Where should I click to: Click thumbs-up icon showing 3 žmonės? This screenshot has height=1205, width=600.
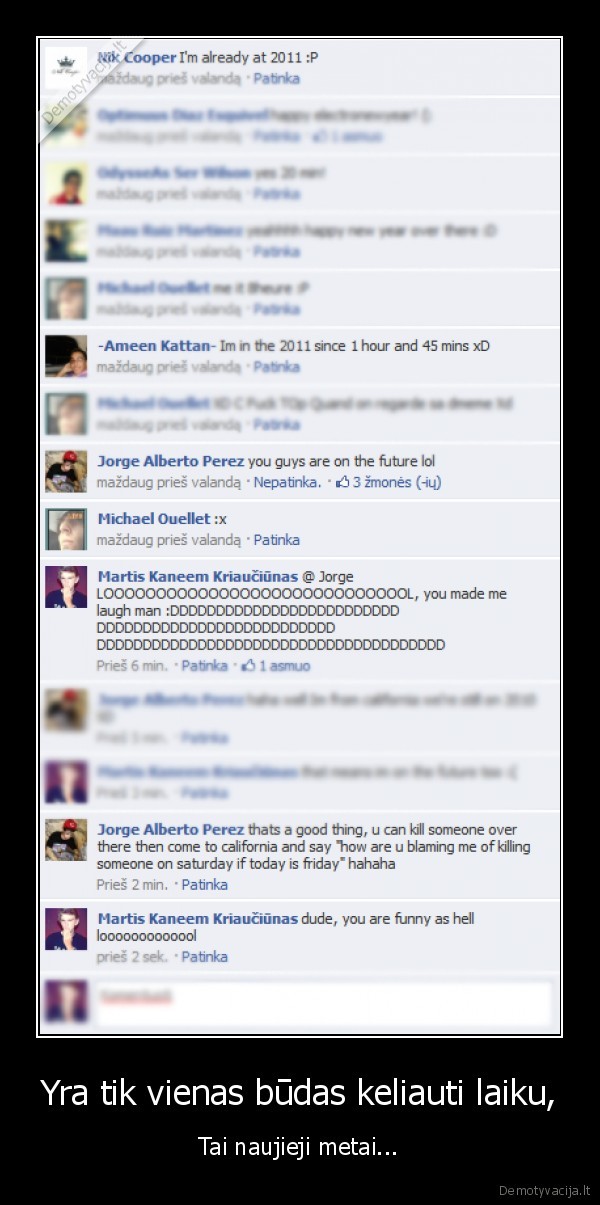343,482
